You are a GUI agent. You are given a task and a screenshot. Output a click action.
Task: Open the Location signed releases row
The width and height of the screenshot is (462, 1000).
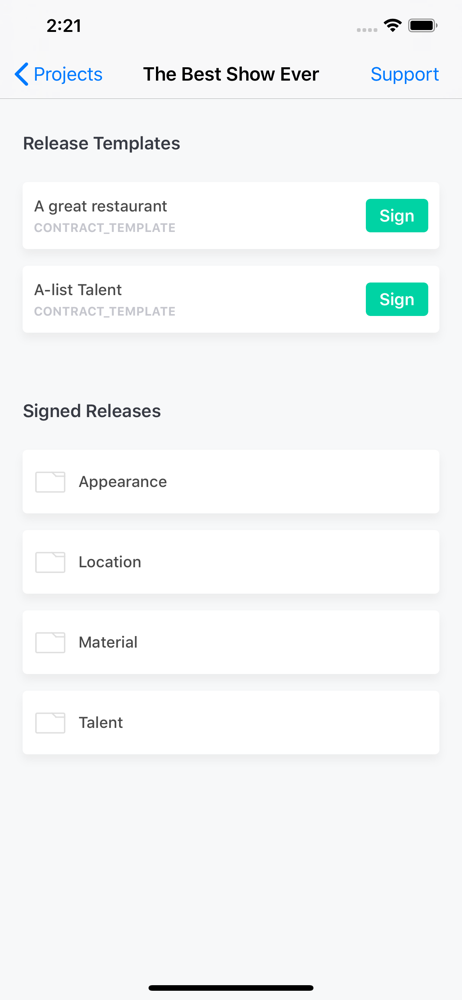[231, 562]
